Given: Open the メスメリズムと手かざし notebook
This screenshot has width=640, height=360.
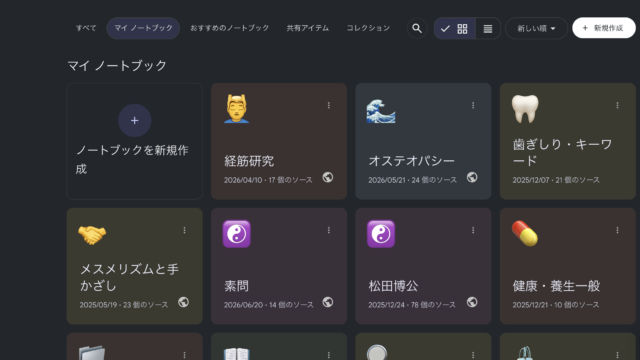Looking at the screenshot, I should 135,266.
